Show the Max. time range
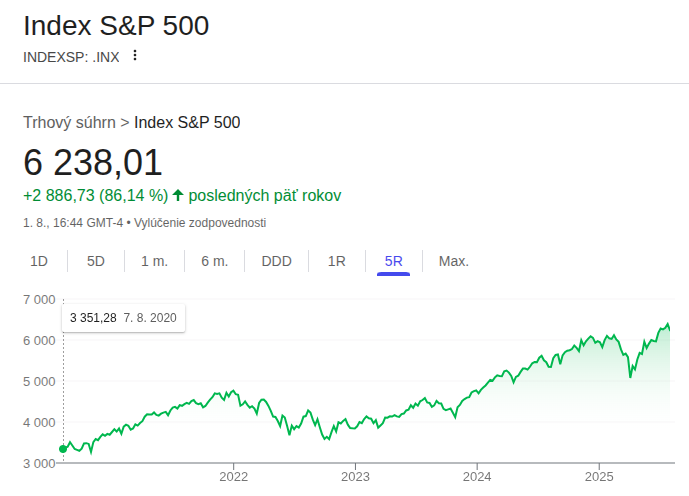This screenshot has height=496, width=689. [453, 261]
